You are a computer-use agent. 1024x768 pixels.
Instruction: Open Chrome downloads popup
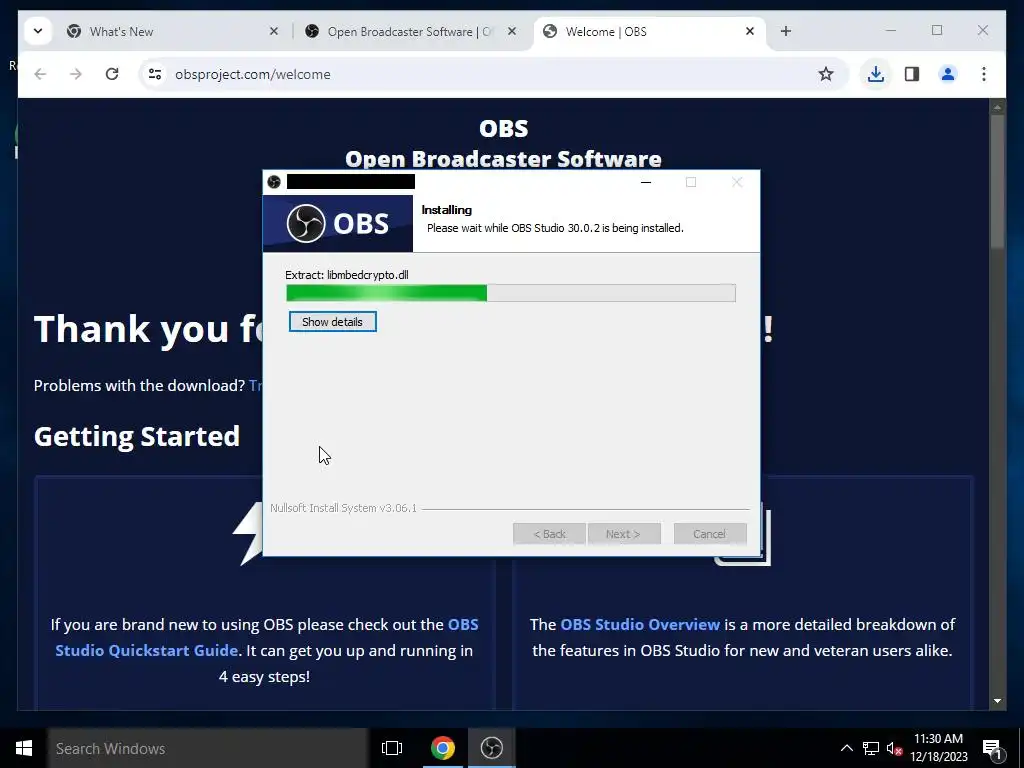pos(876,74)
